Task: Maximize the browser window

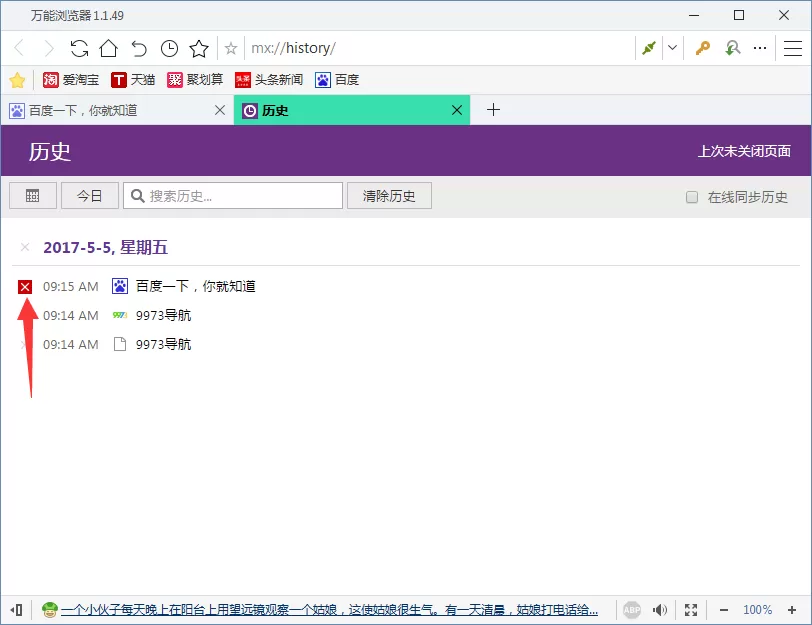Action: click(739, 16)
